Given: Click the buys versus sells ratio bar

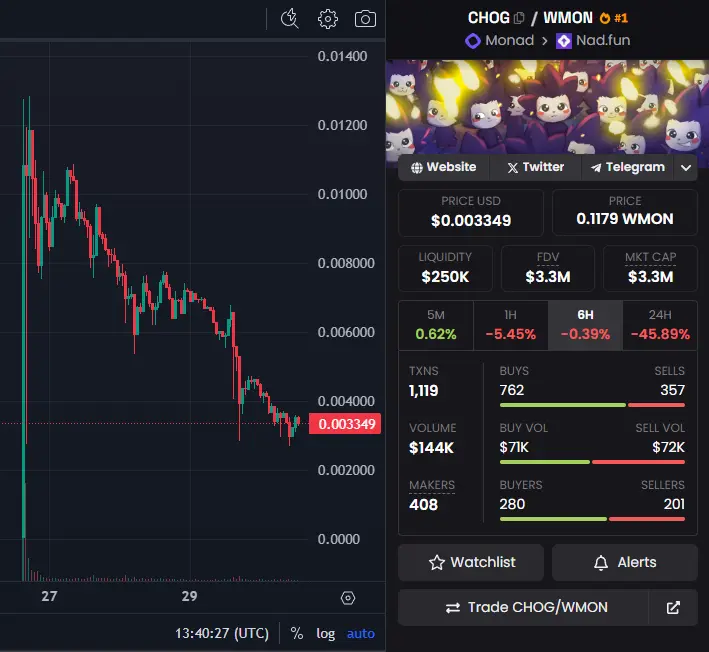Looking at the screenshot, I should 592,405.
